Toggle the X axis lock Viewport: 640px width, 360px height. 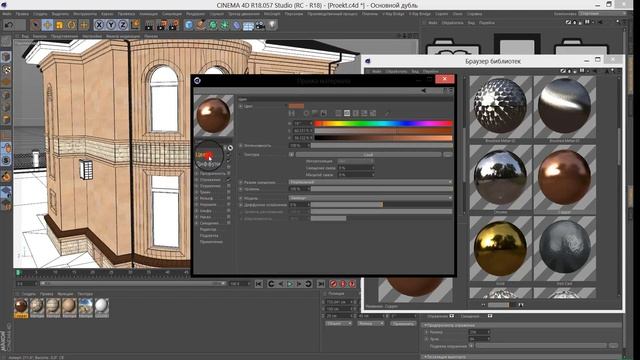click(x=99, y=25)
